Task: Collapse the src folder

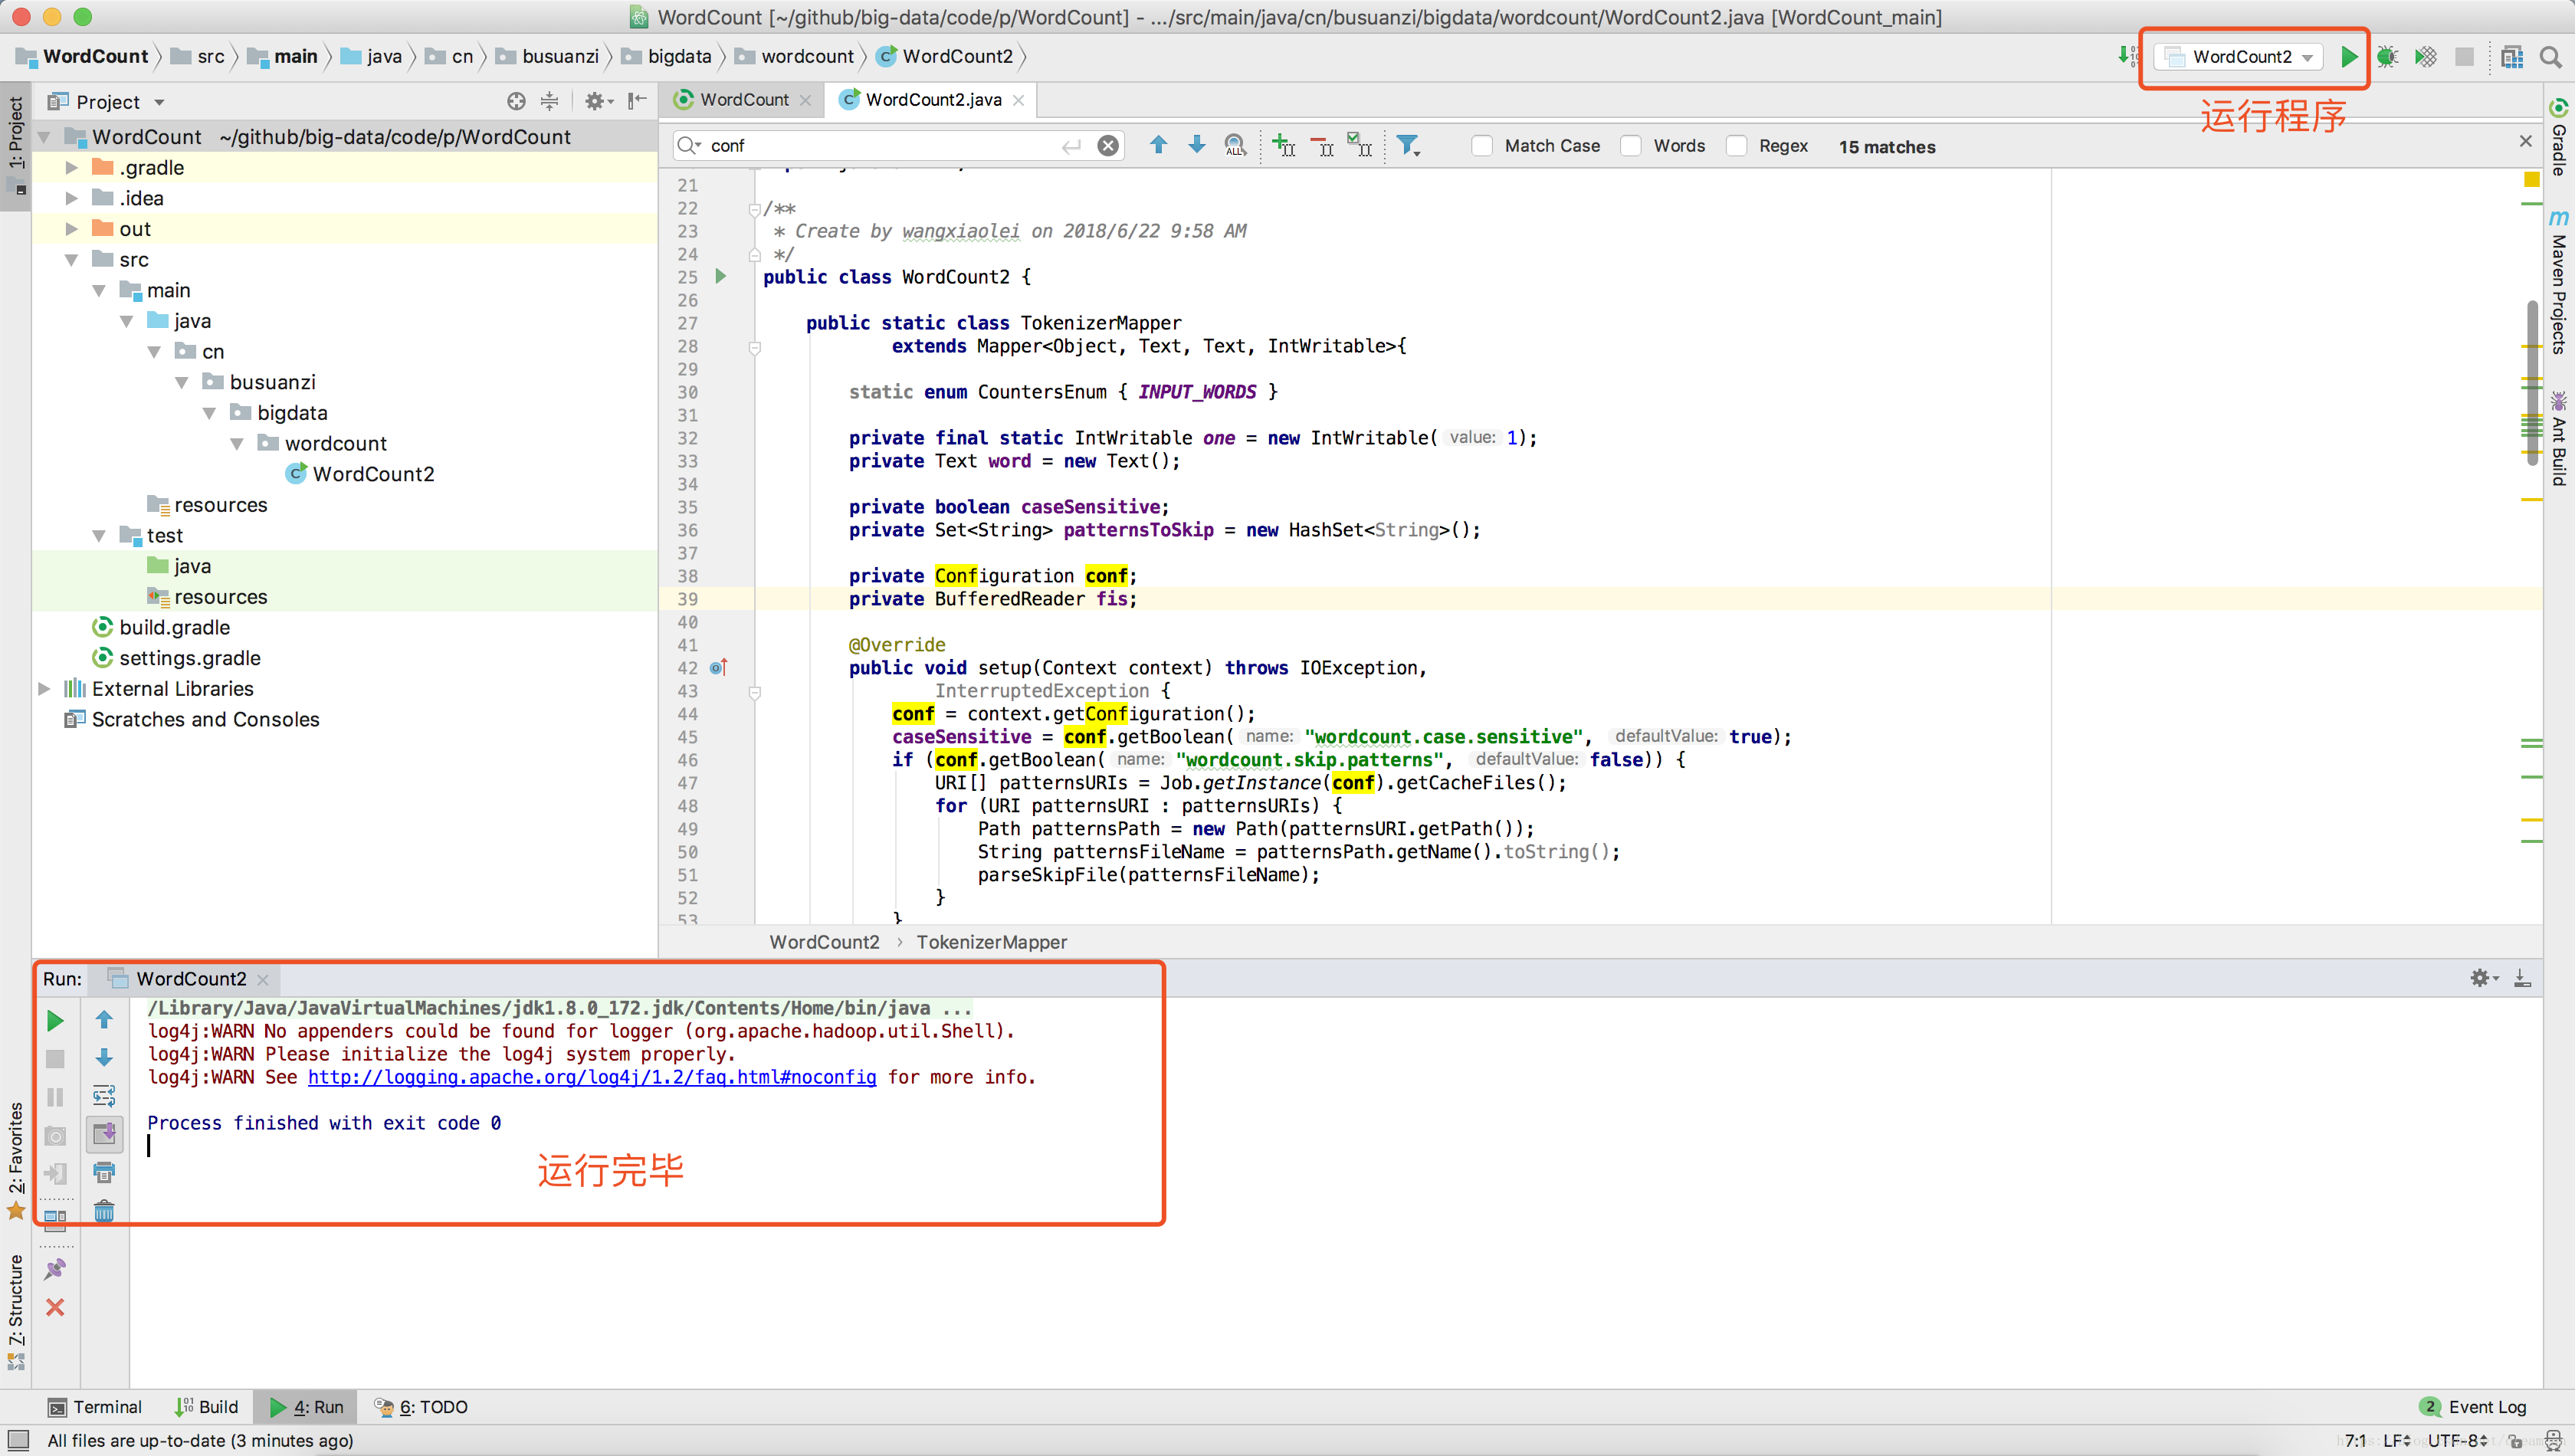Action: pyautogui.click(x=72, y=260)
